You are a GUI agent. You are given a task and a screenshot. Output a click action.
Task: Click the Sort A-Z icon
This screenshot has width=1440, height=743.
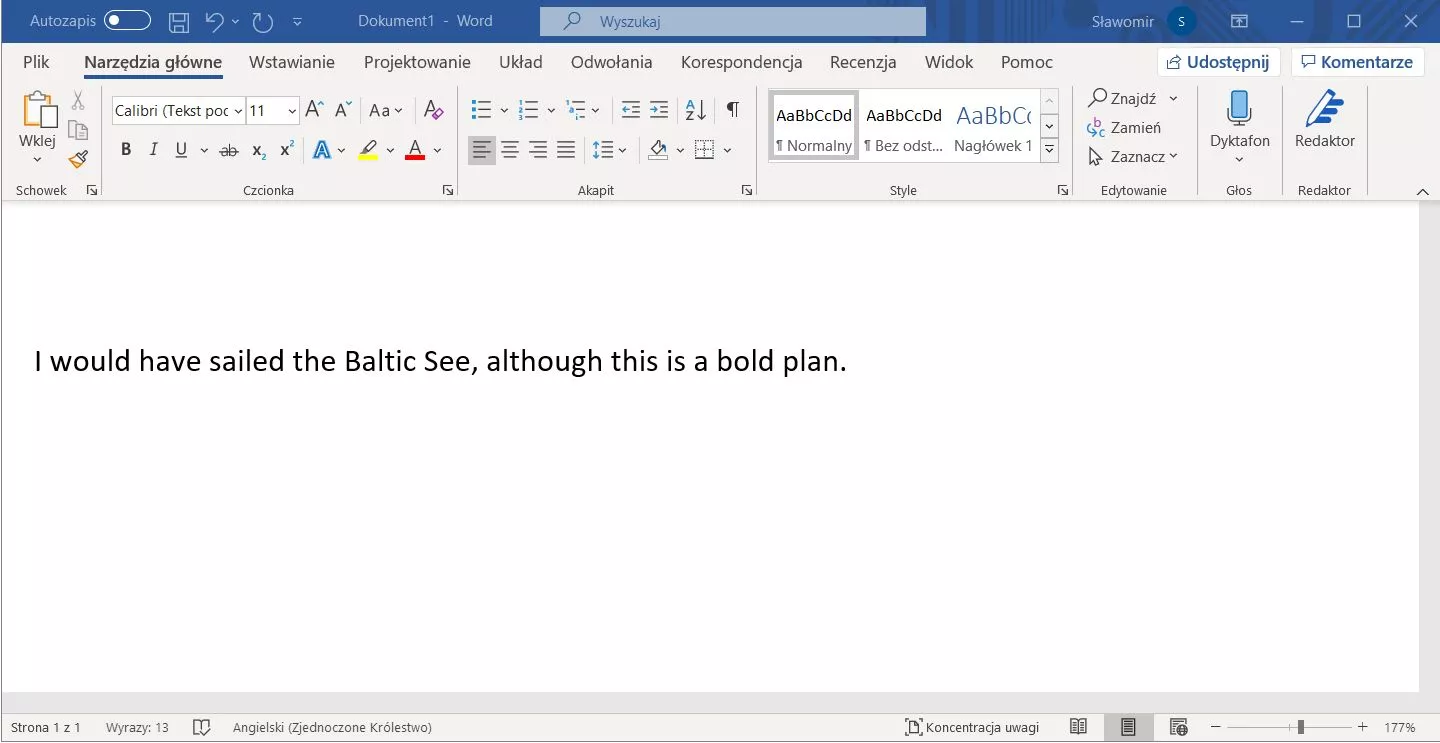tap(696, 110)
